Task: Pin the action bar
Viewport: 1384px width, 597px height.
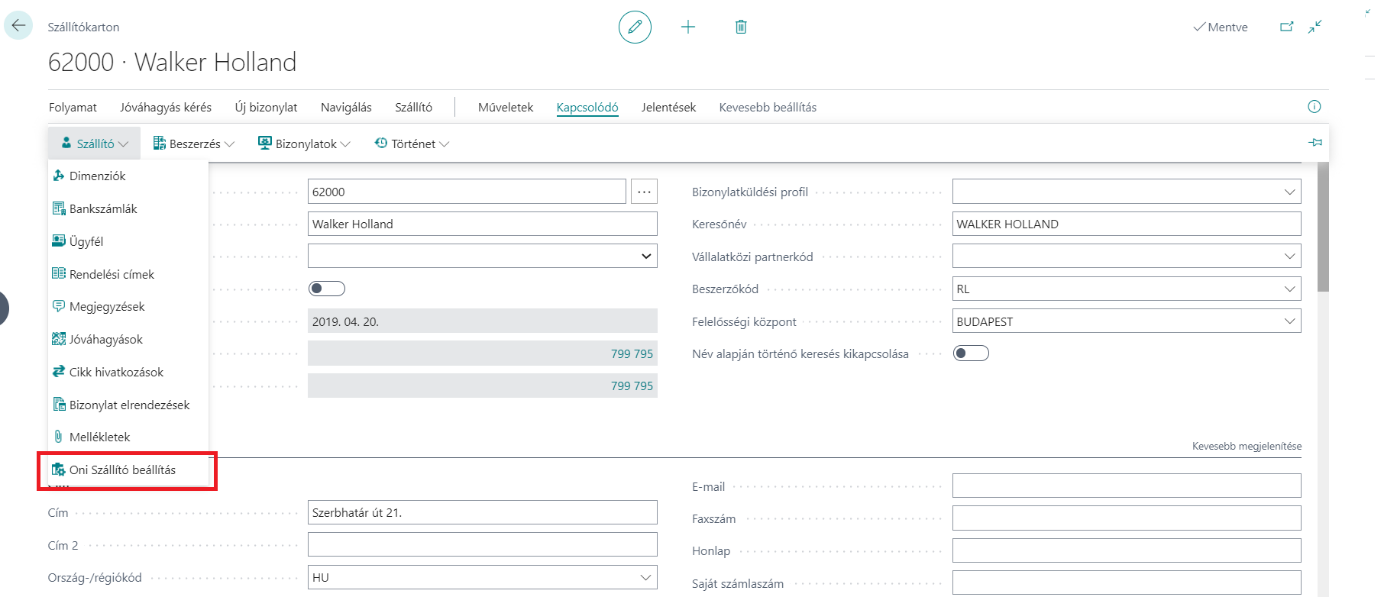Action: pos(1315,143)
